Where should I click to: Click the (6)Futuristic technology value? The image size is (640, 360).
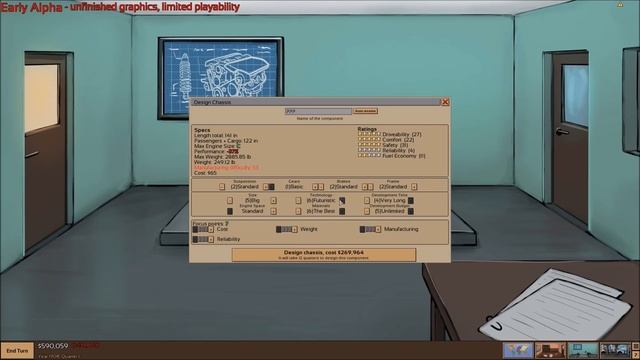click(320, 201)
